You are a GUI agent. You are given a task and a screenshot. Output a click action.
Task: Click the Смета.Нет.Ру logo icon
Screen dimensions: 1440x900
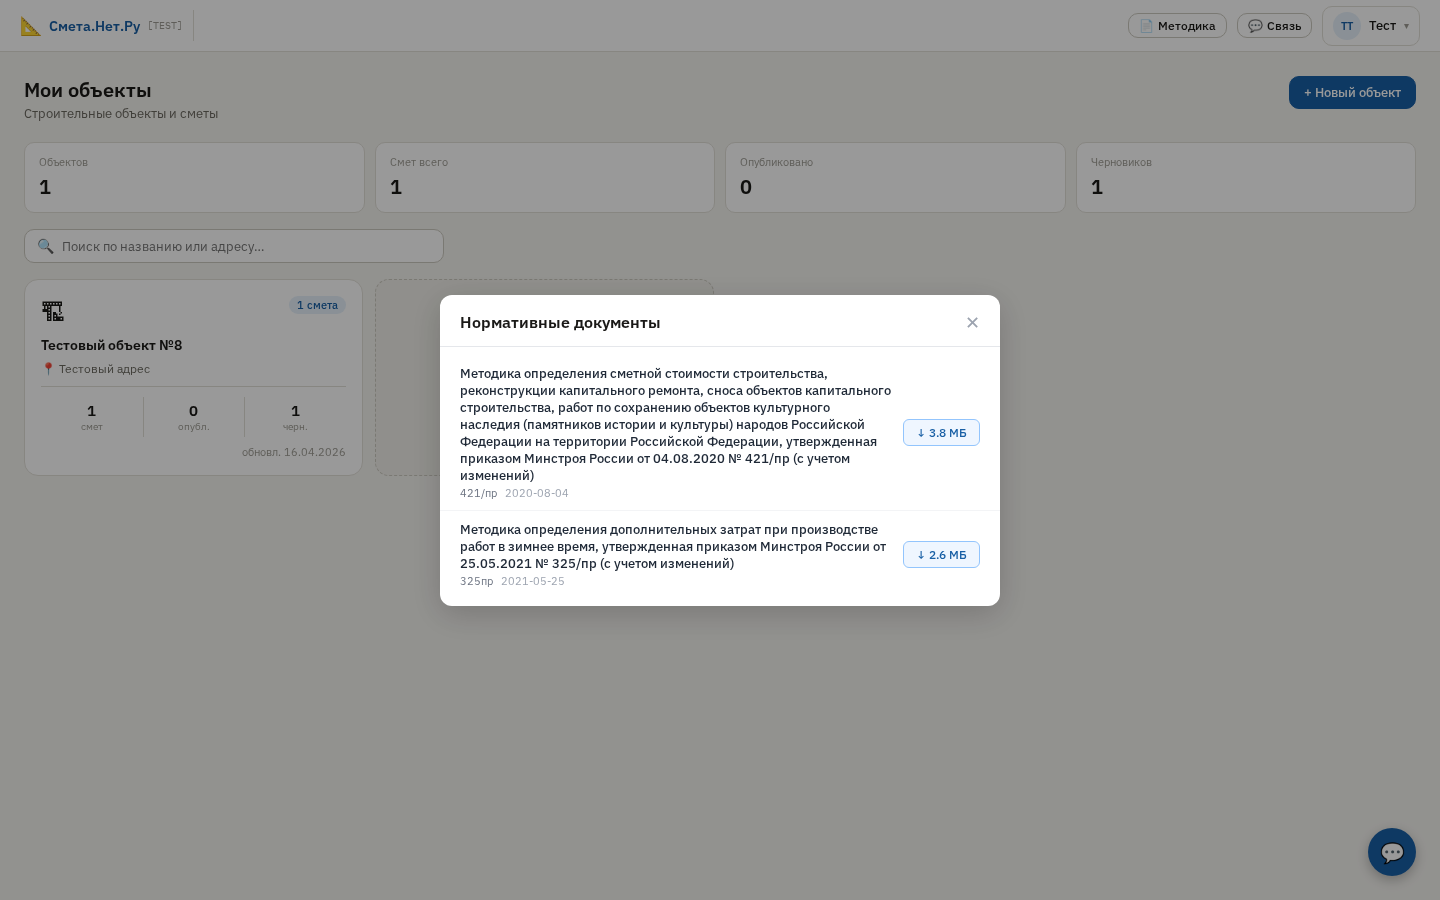point(31,26)
